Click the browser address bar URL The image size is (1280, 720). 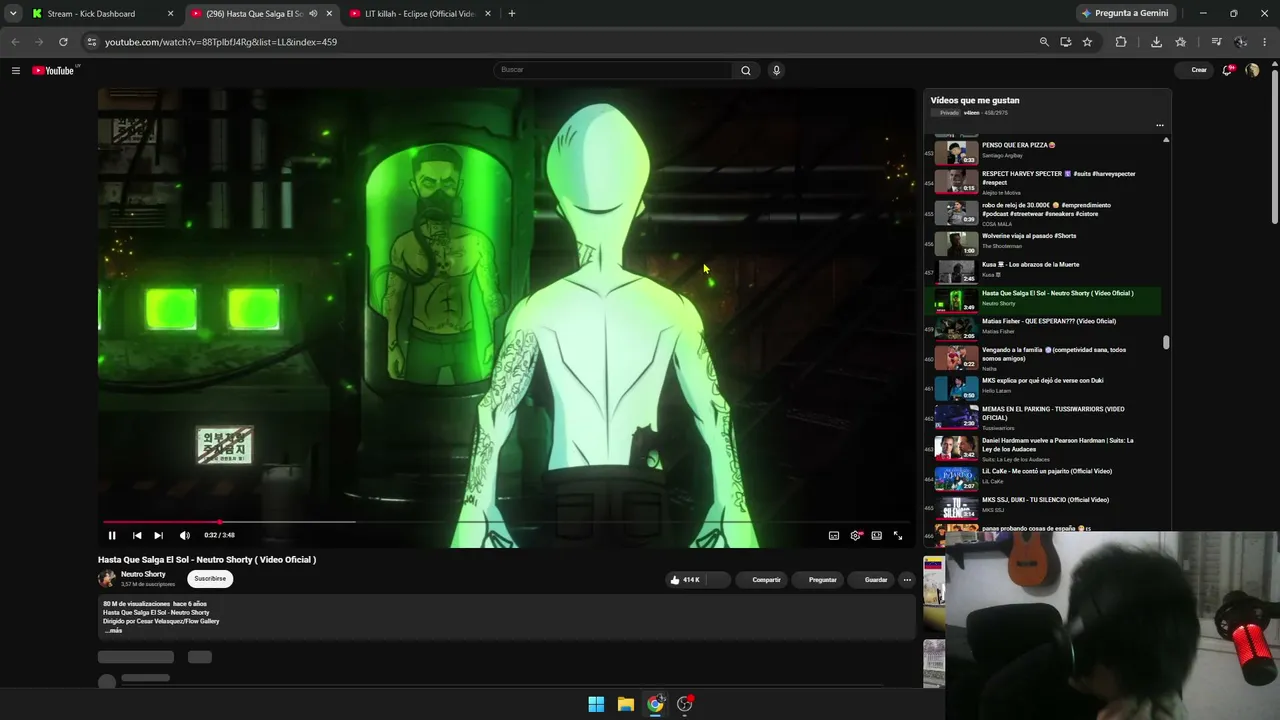(221, 42)
